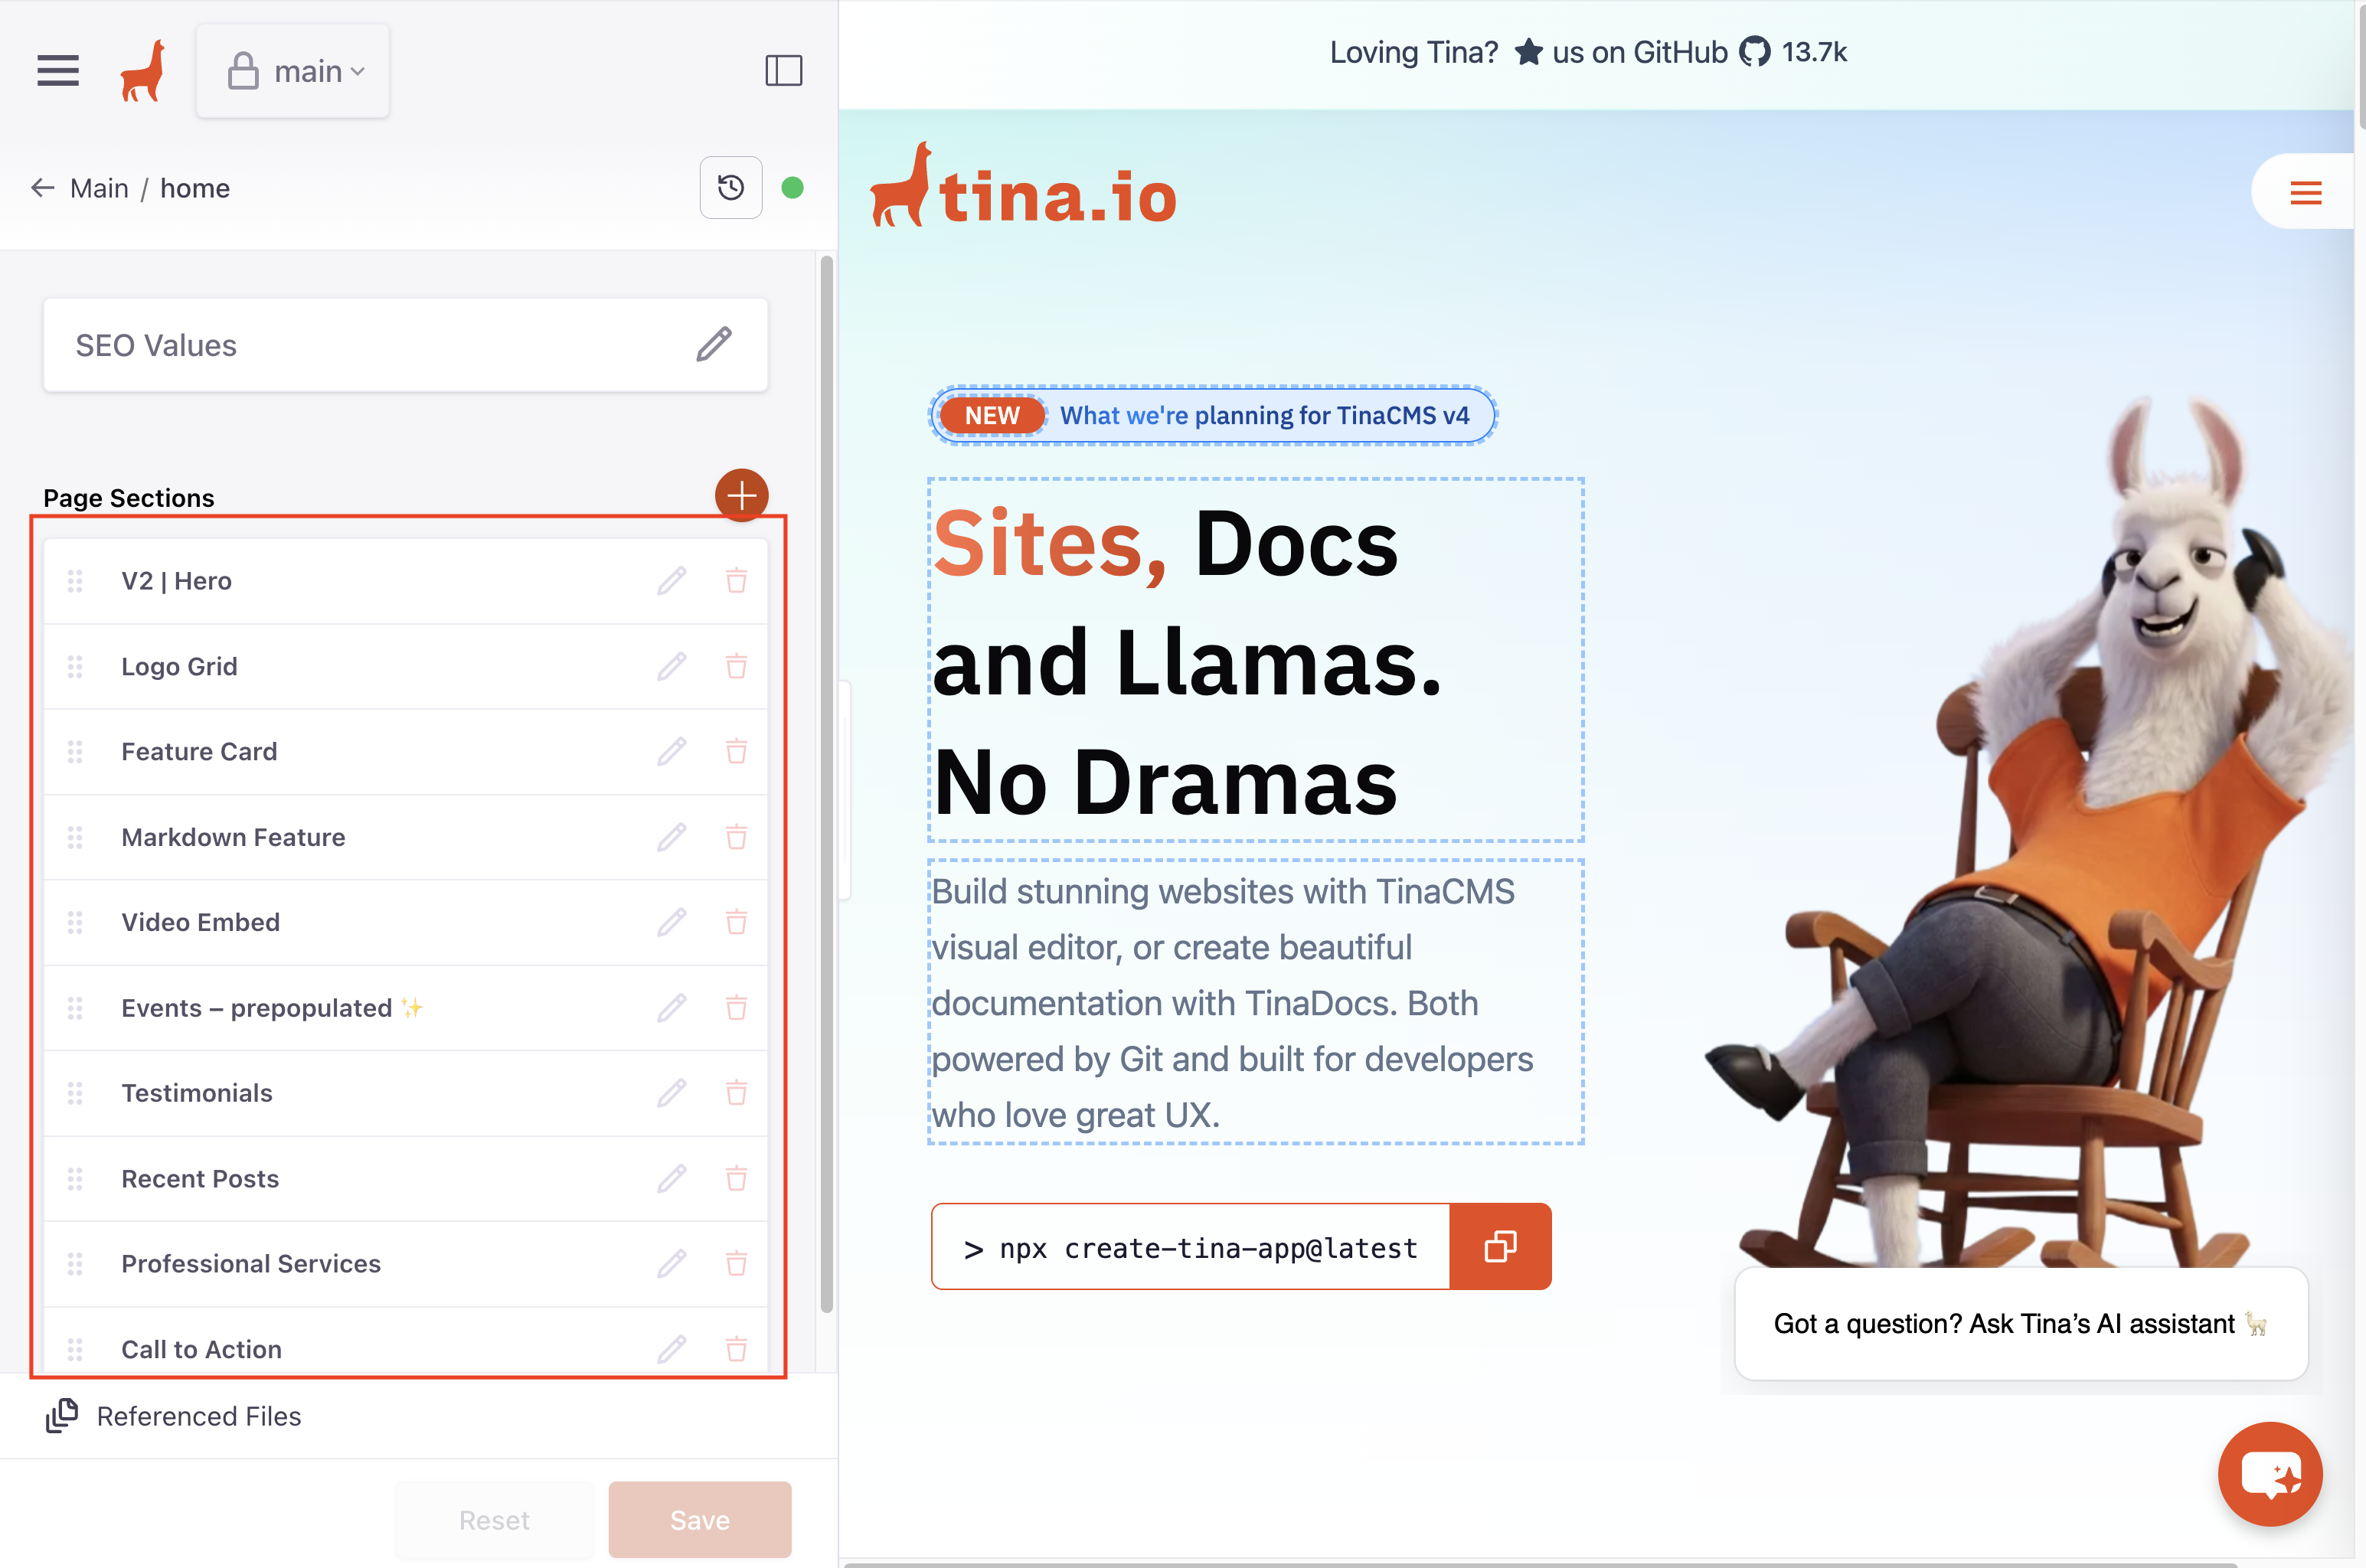
Task: Delete the Logo Grid section
Action: pos(736,667)
